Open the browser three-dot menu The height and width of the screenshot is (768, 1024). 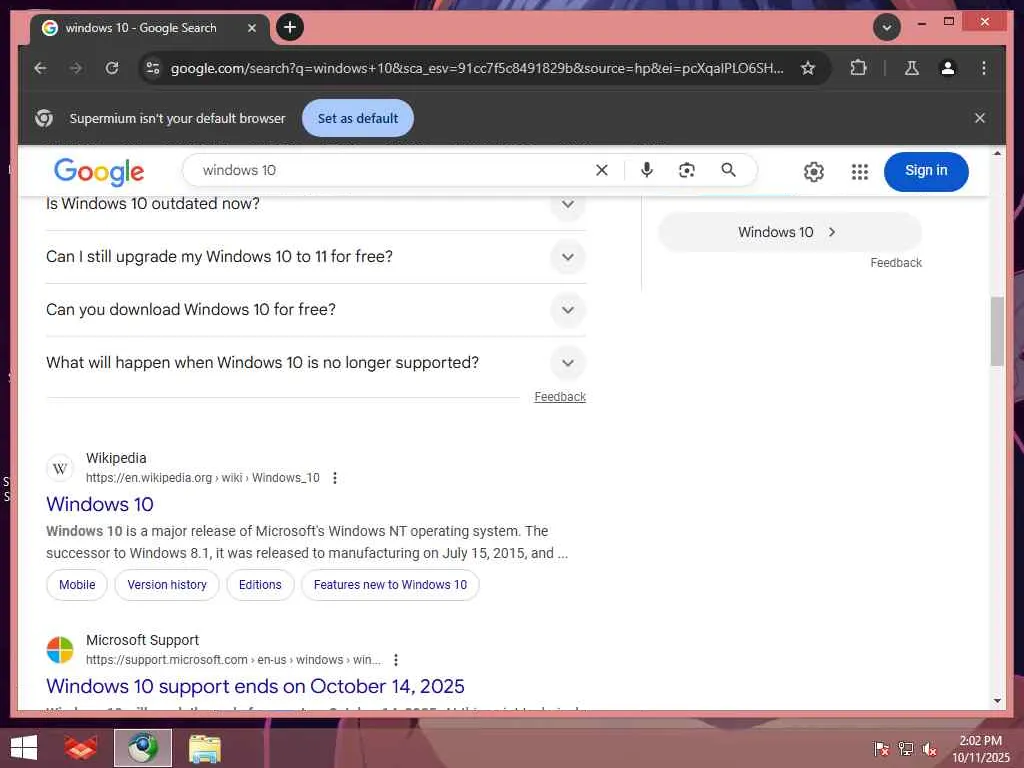point(984,68)
